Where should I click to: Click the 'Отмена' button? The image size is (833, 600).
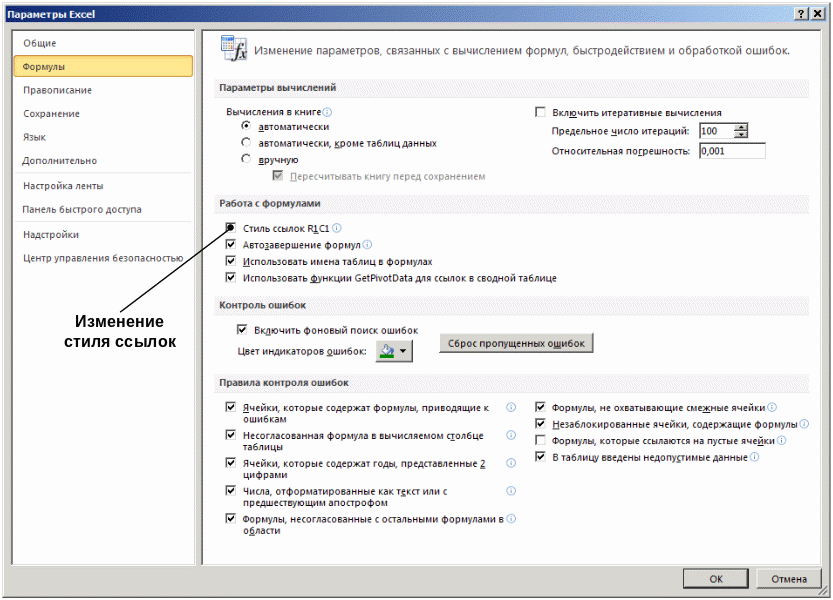pyautogui.click(x=788, y=579)
